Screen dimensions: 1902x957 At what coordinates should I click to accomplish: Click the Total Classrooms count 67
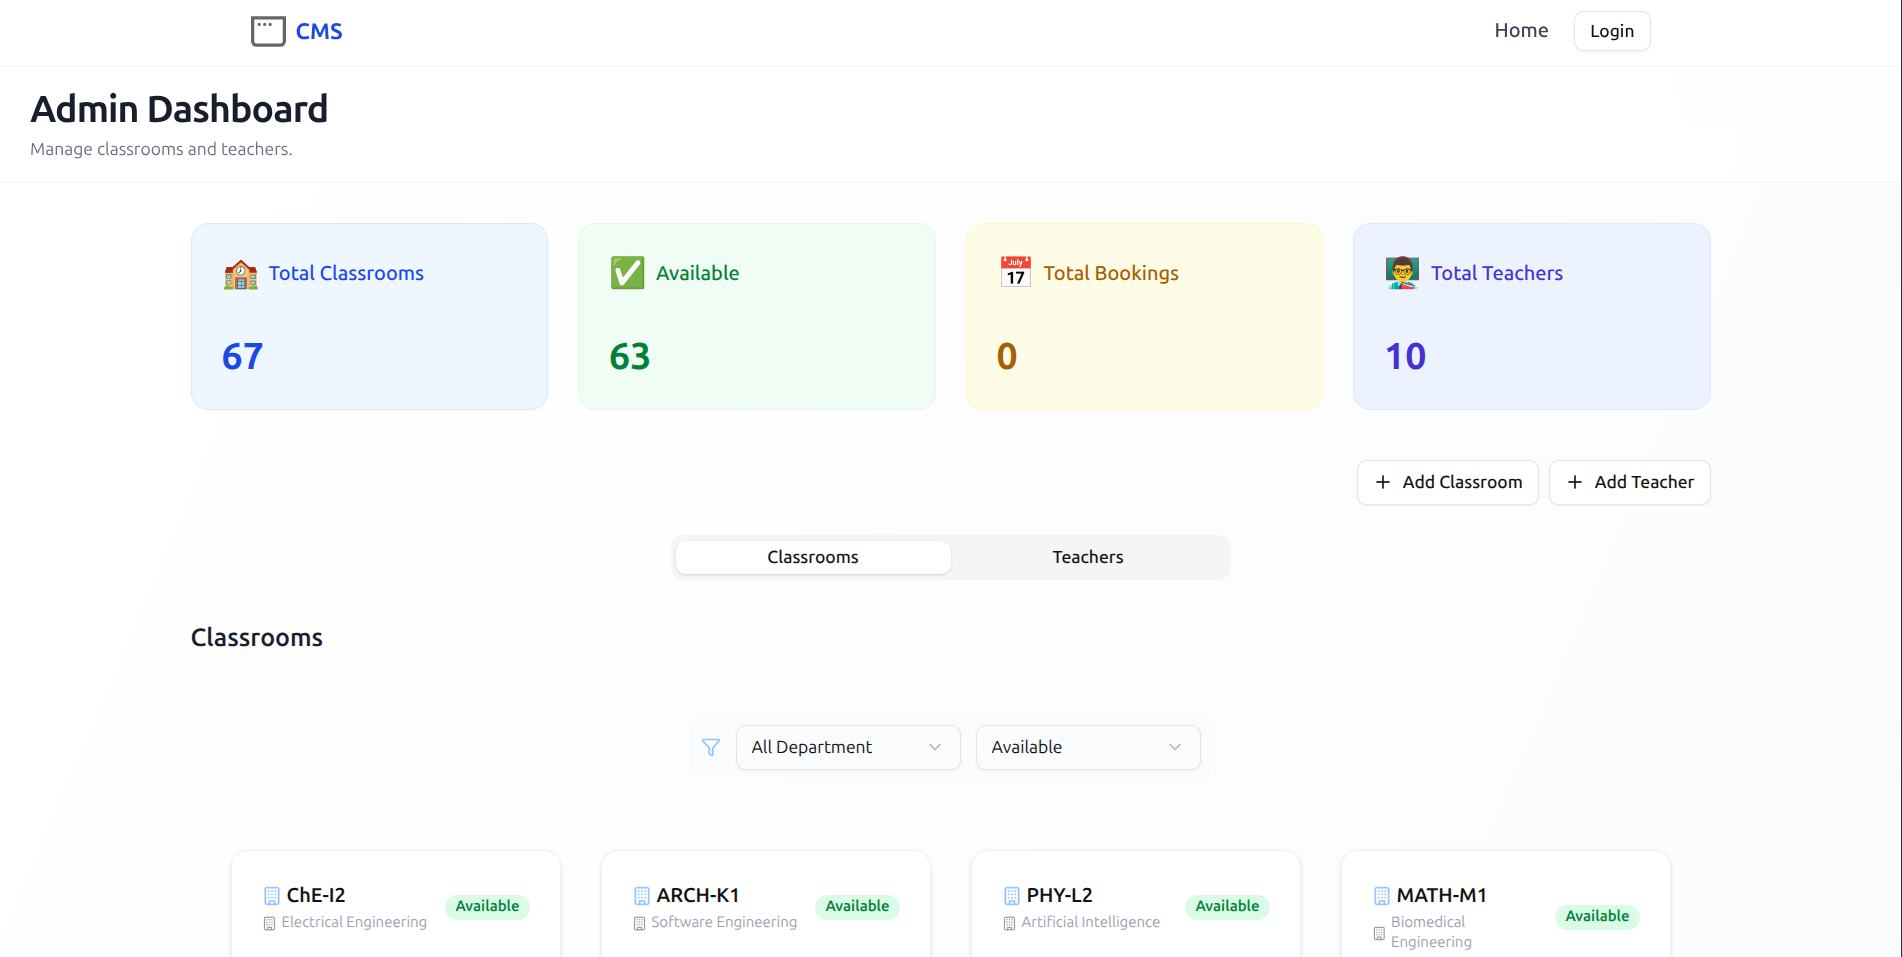point(243,356)
